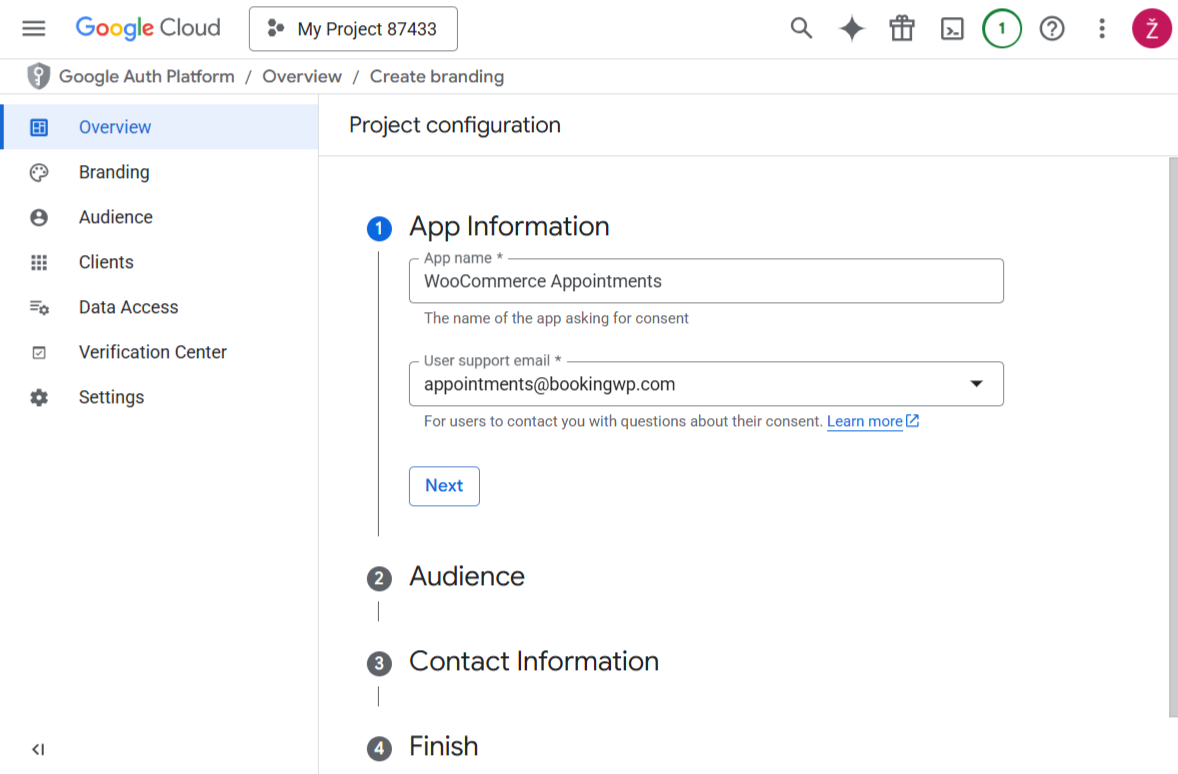Open the main navigation hamburger menu

[34, 29]
